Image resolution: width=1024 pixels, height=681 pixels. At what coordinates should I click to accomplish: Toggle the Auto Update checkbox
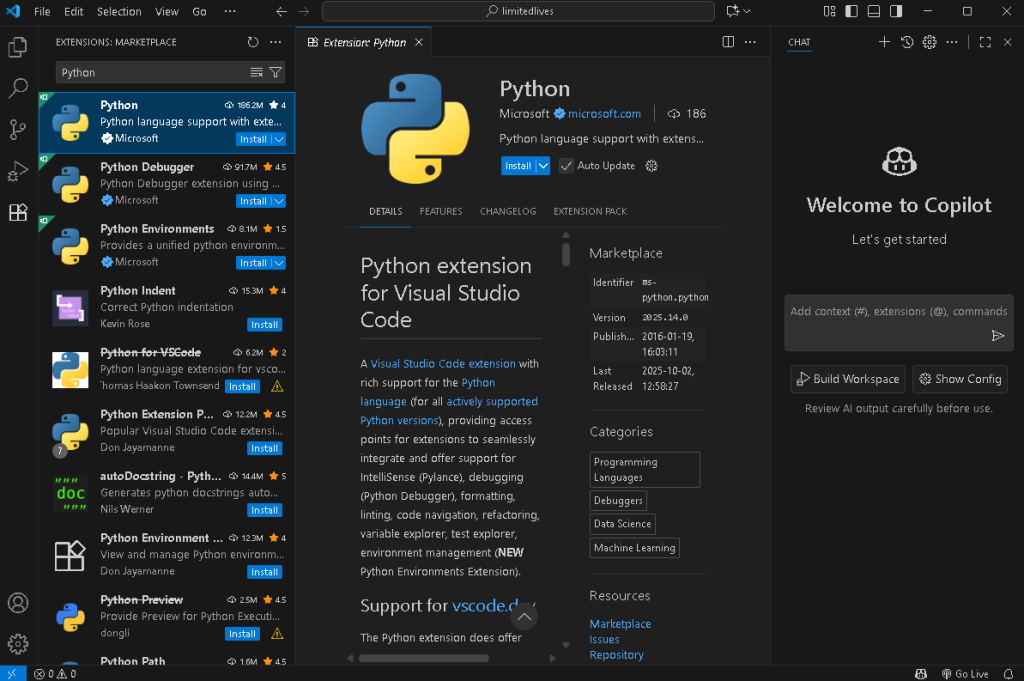click(x=567, y=166)
